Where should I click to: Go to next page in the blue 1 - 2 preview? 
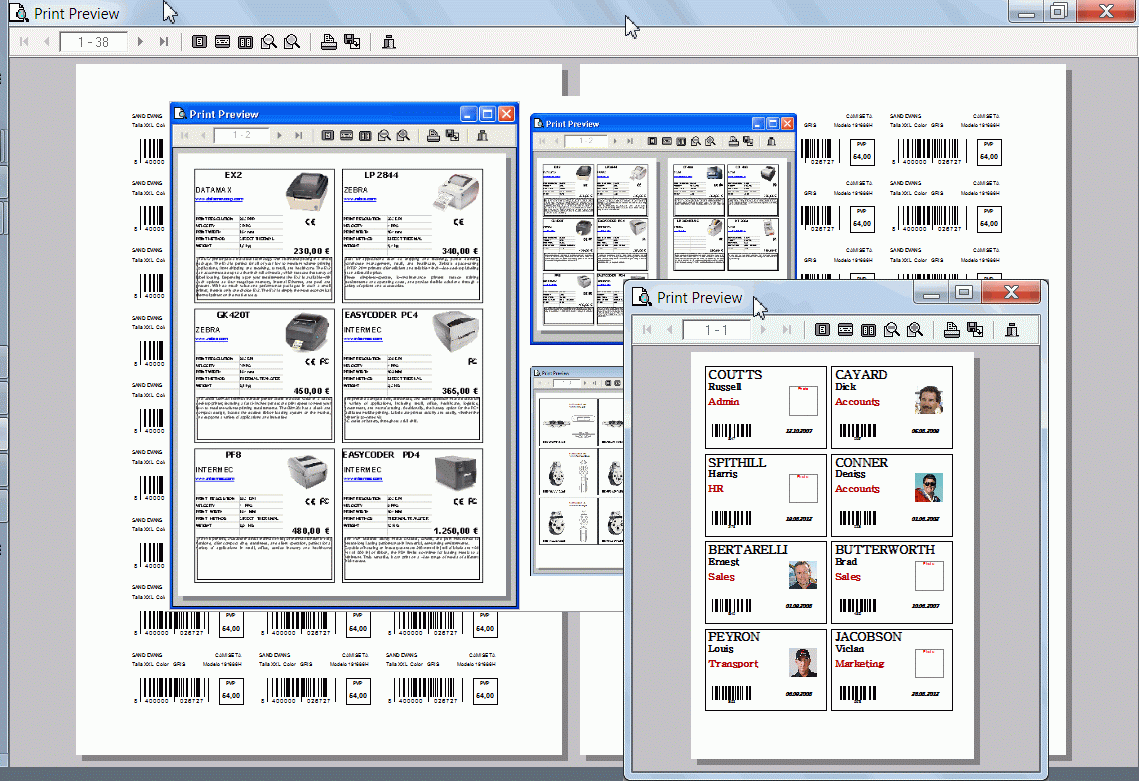coord(280,136)
